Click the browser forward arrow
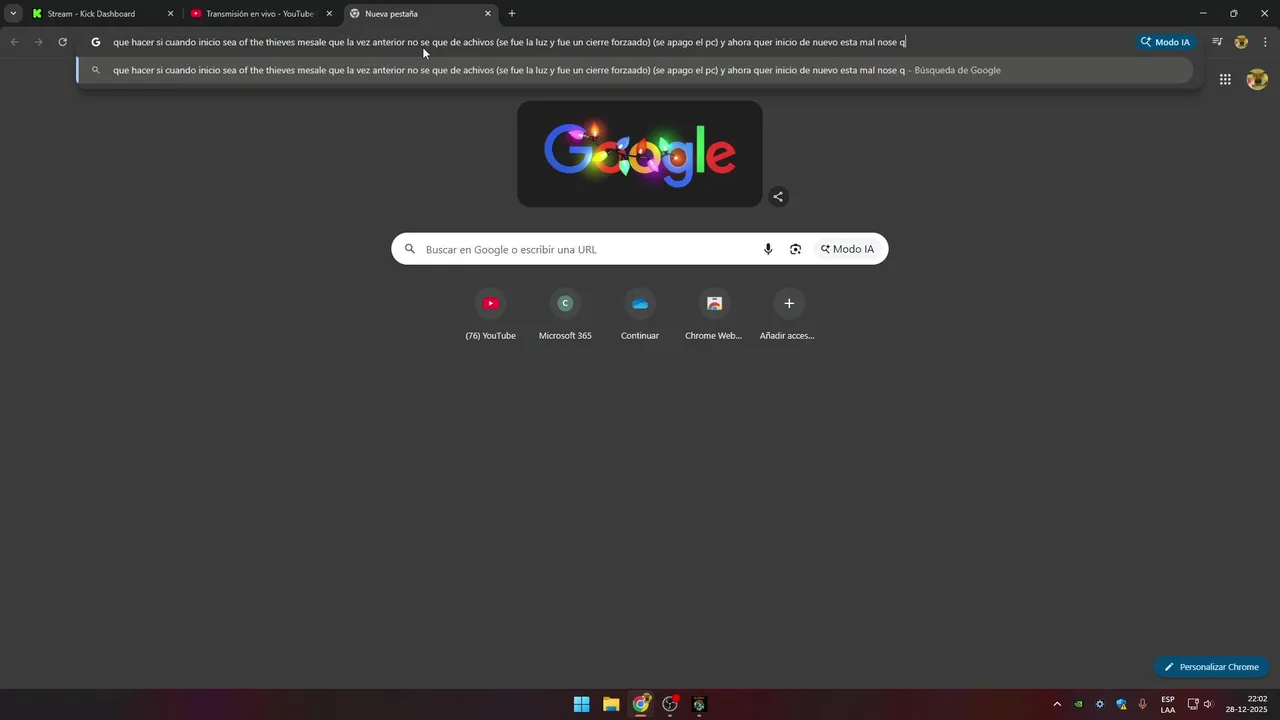The image size is (1280, 720). 39,42
